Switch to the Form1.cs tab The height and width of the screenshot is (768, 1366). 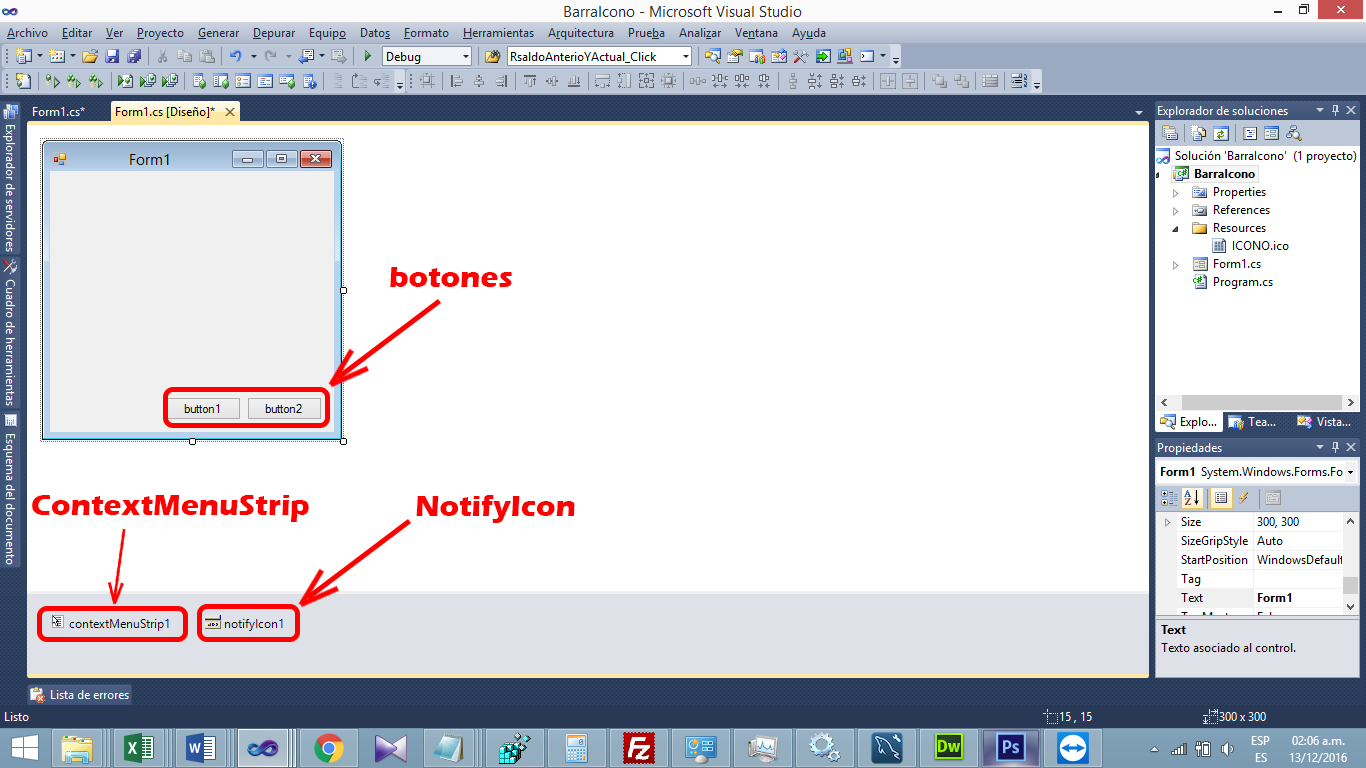(x=60, y=111)
